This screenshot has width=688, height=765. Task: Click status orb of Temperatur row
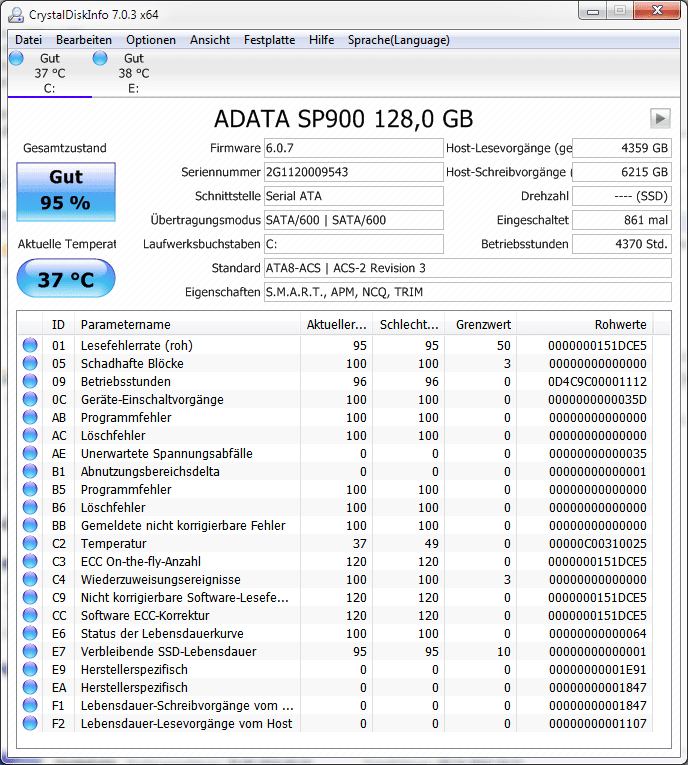point(30,543)
